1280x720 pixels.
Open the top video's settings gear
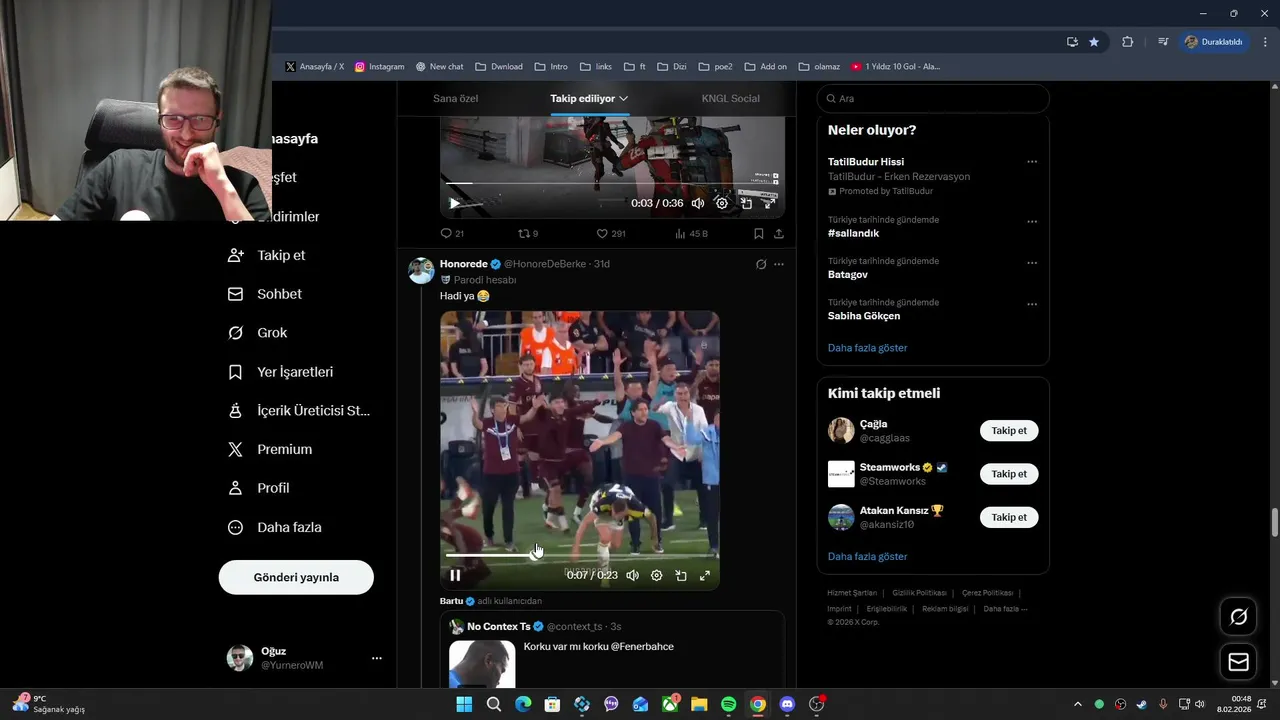722,203
